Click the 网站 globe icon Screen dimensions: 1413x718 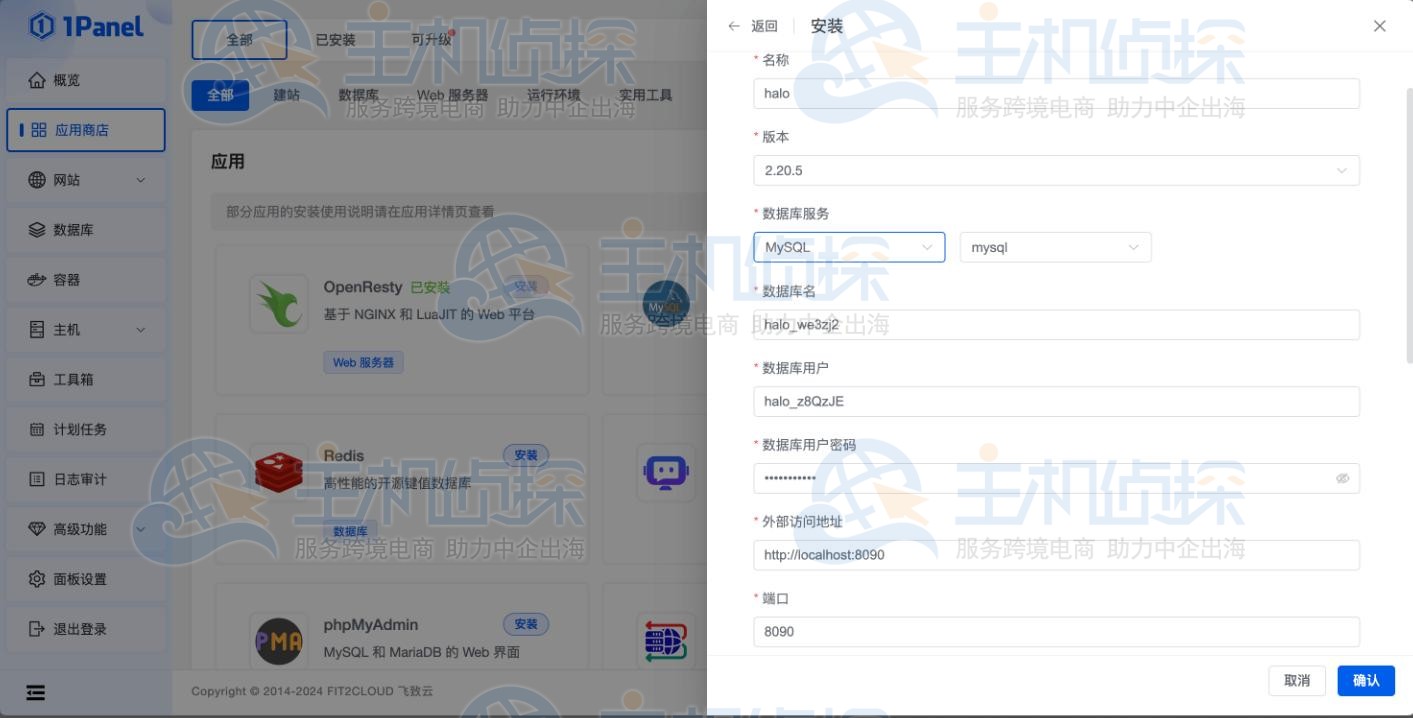tap(37, 180)
